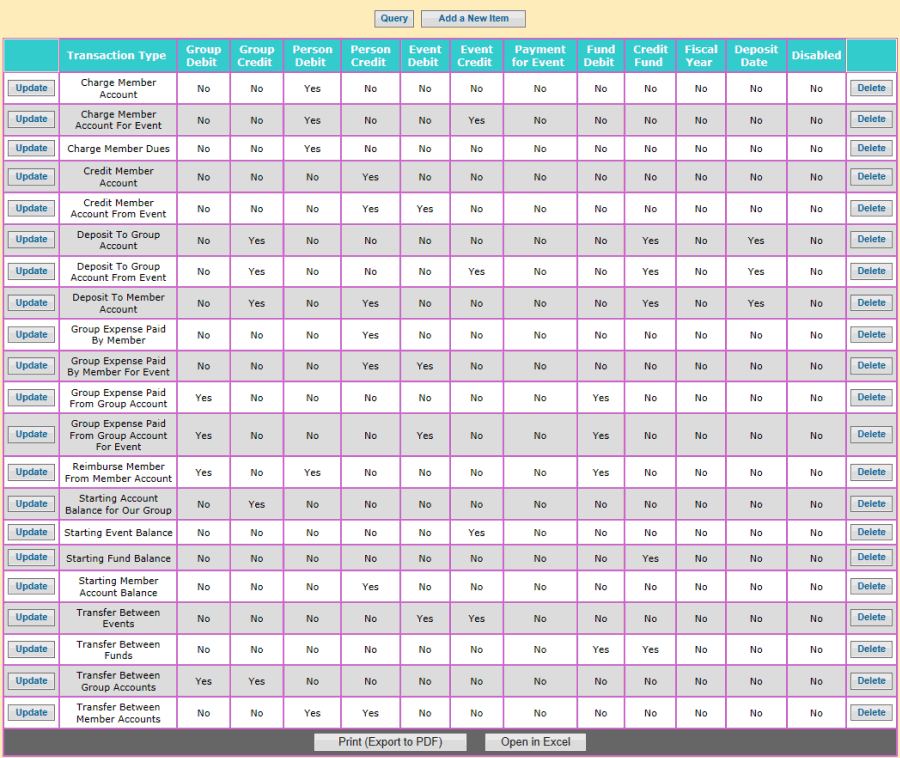900x758 pixels.
Task: Update the Starting Fund Balance row
Action: pos(32,557)
